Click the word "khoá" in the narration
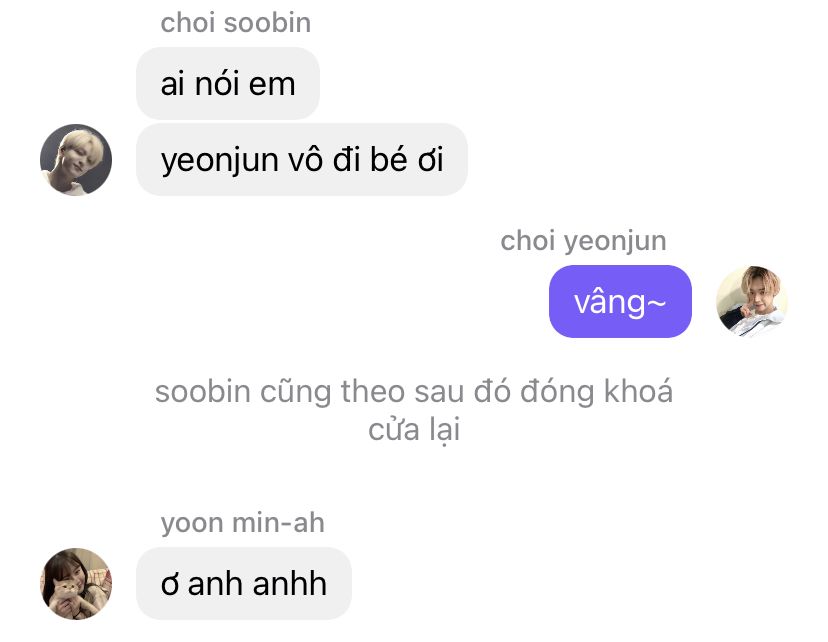This screenshot has height=642, width=828. coord(638,391)
